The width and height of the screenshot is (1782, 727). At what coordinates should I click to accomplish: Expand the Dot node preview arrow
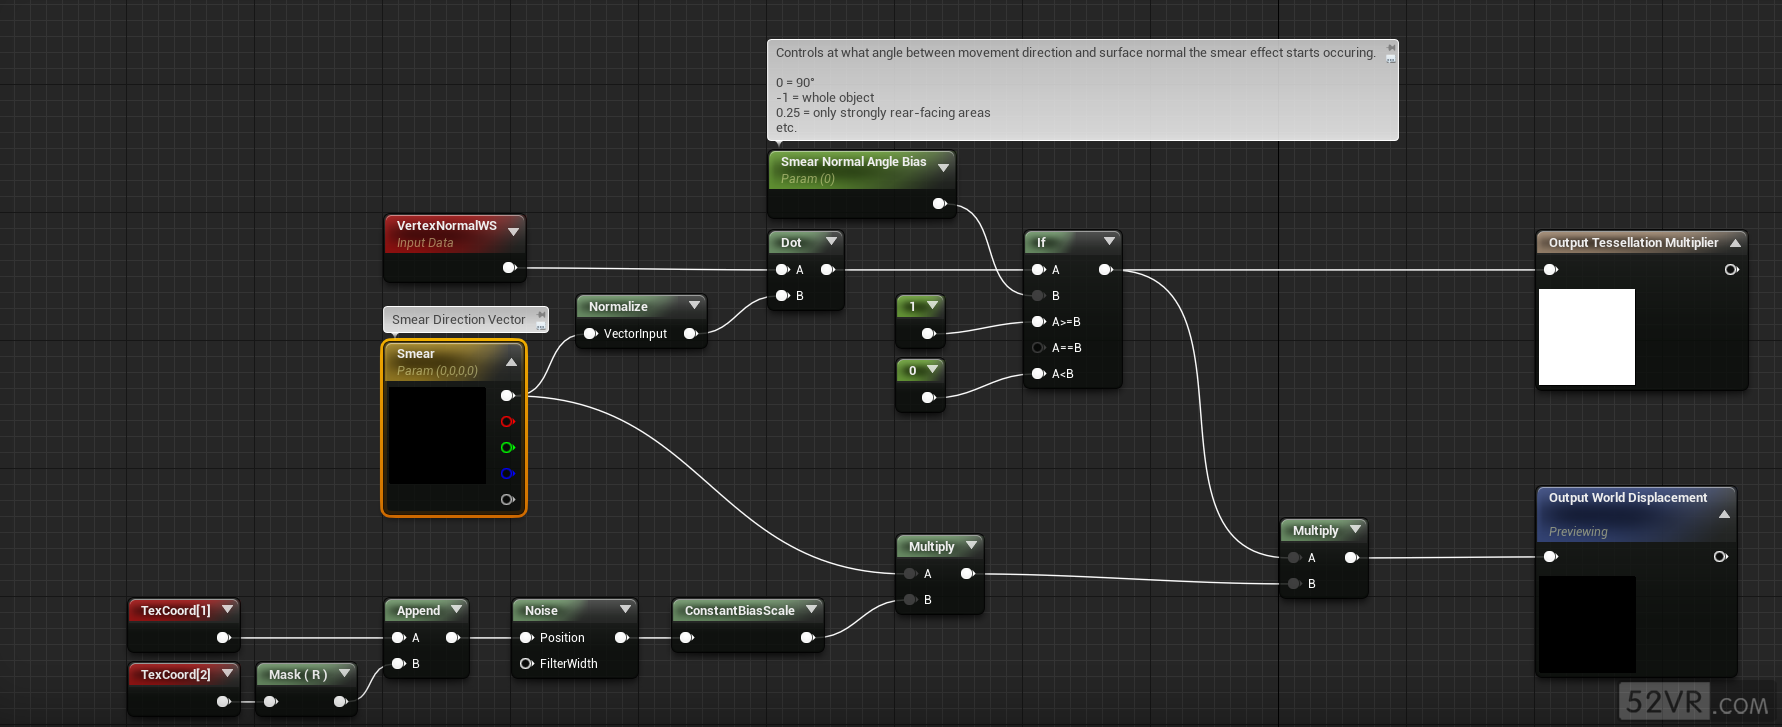(x=831, y=242)
